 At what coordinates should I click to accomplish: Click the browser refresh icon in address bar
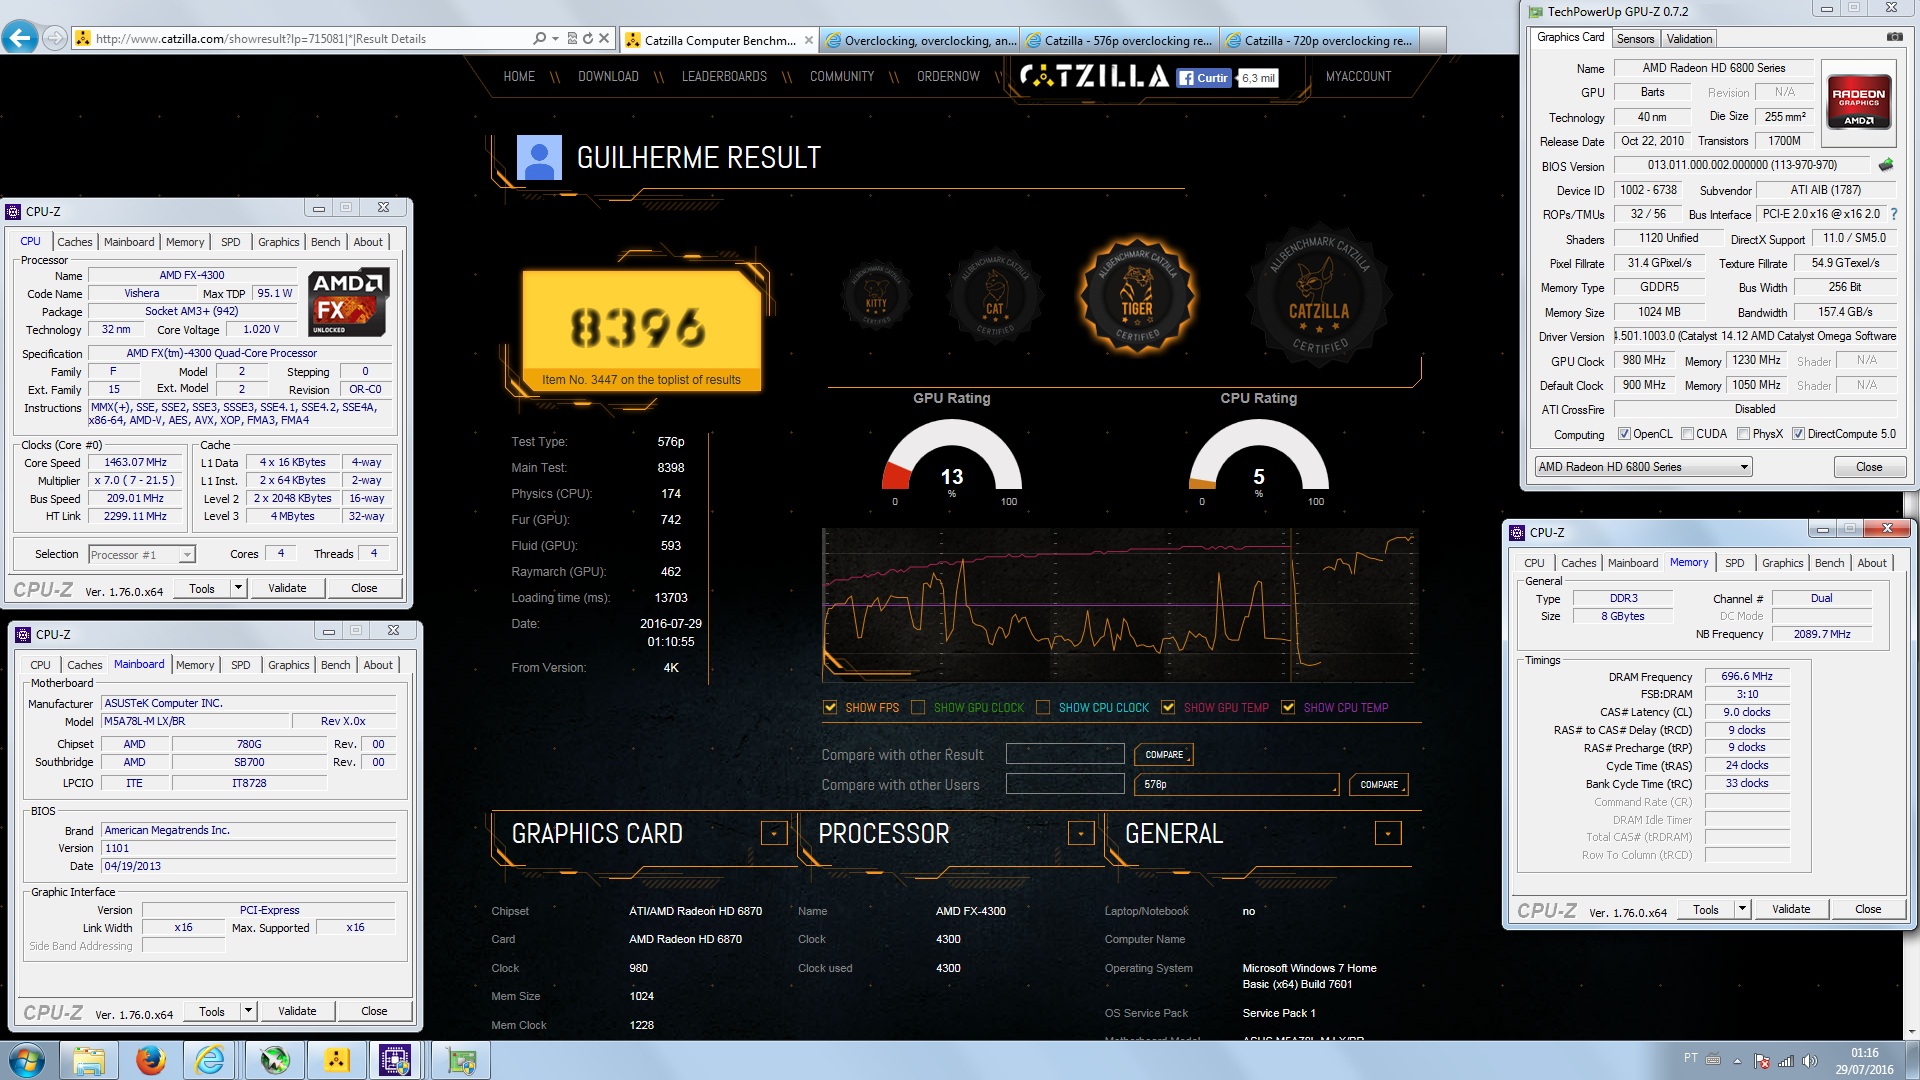tap(588, 39)
